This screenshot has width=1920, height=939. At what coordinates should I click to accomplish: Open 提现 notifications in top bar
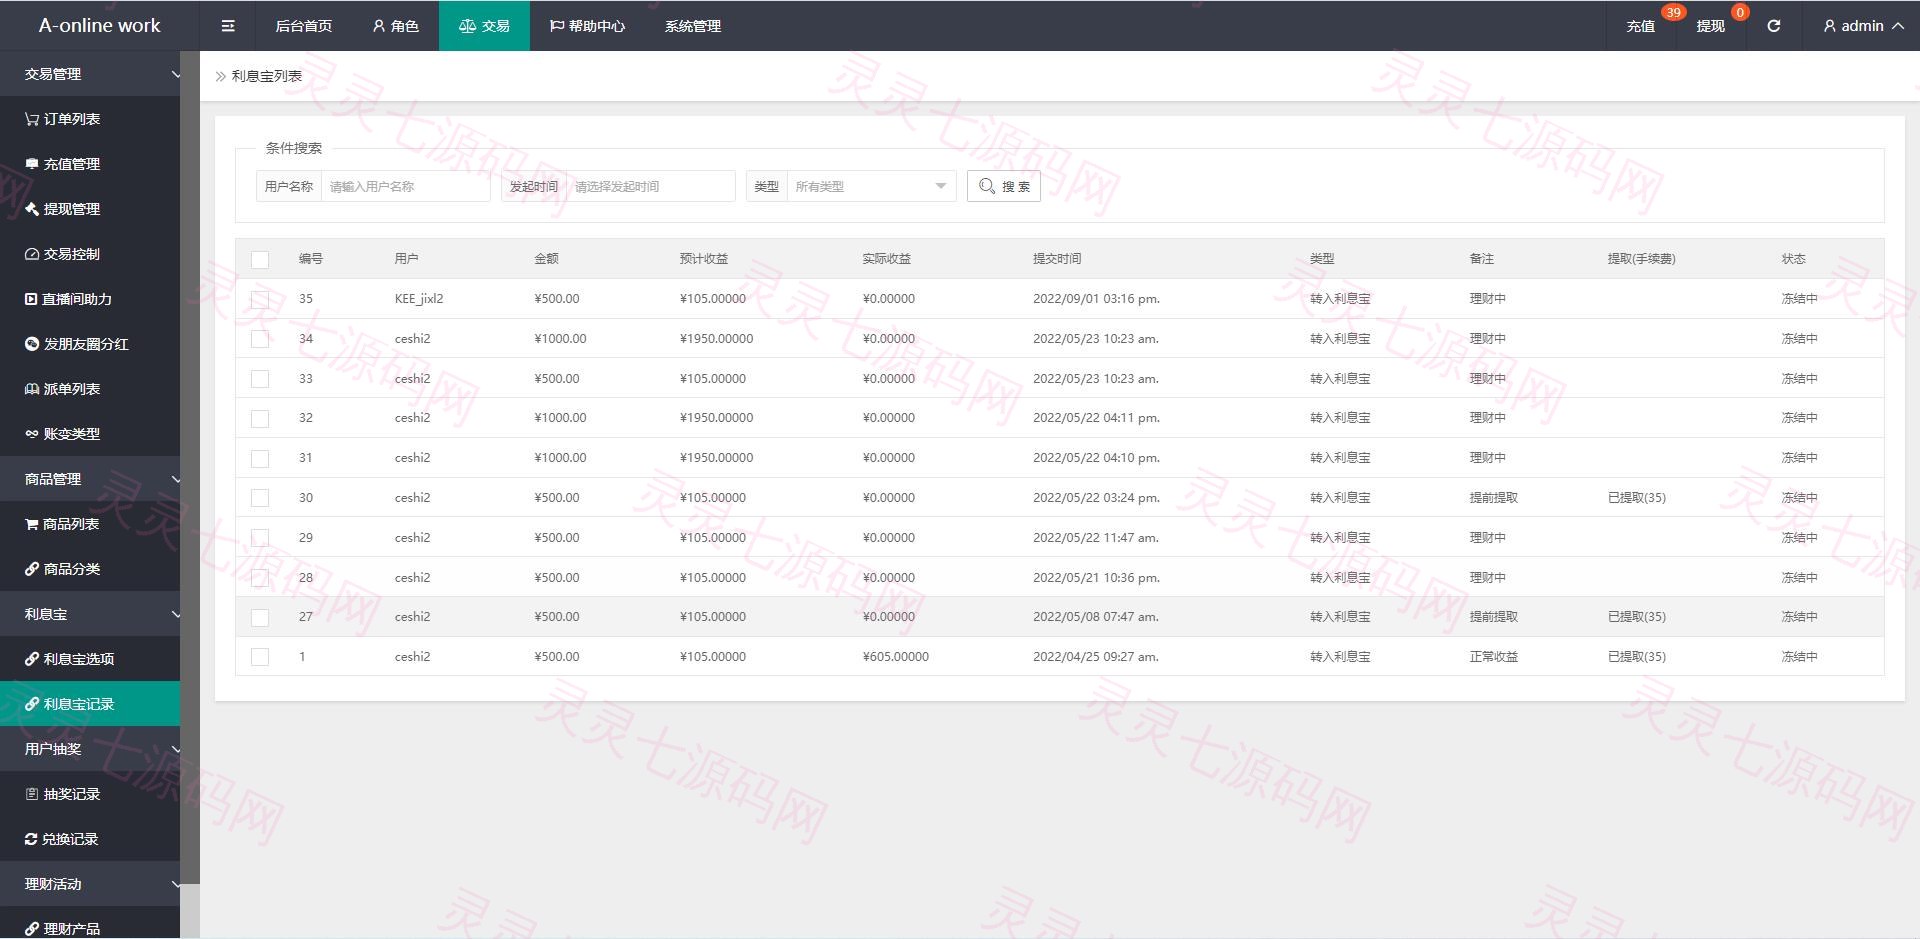coord(1711,26)
